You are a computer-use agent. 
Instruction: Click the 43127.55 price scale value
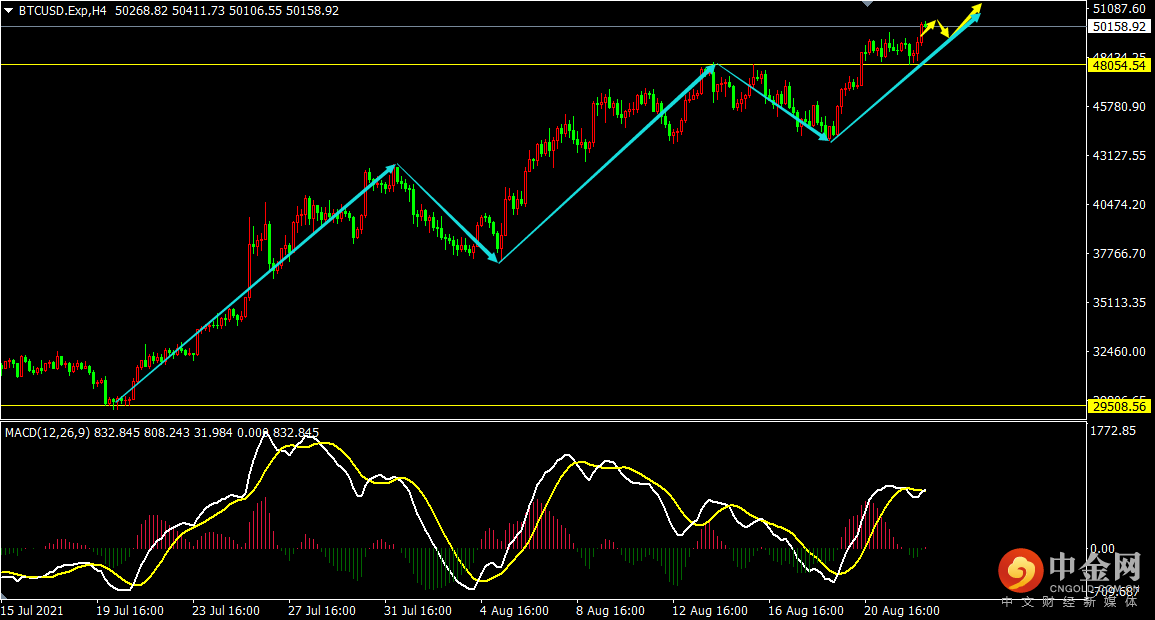[1119, 156]
